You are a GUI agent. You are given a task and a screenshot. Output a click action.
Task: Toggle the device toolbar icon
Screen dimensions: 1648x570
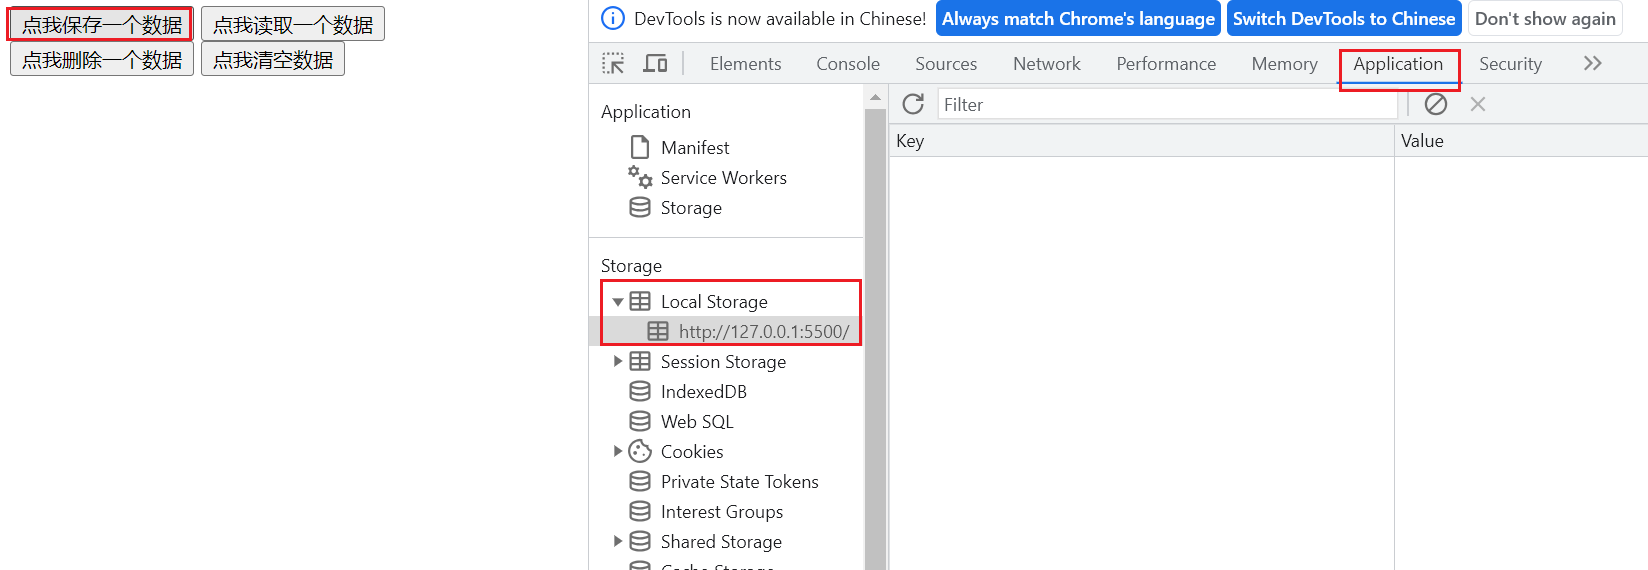click(655, 64)
